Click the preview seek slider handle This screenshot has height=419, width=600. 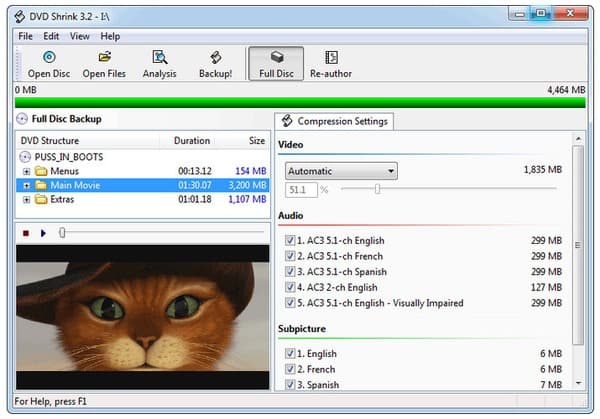pyautogui.click(x=62, y=233)
